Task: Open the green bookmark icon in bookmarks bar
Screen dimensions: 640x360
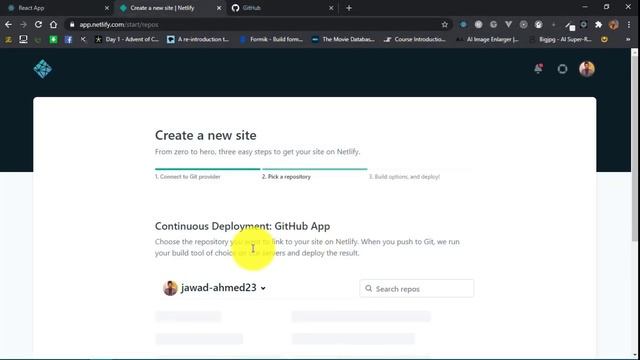Action: tap(53, 40)
